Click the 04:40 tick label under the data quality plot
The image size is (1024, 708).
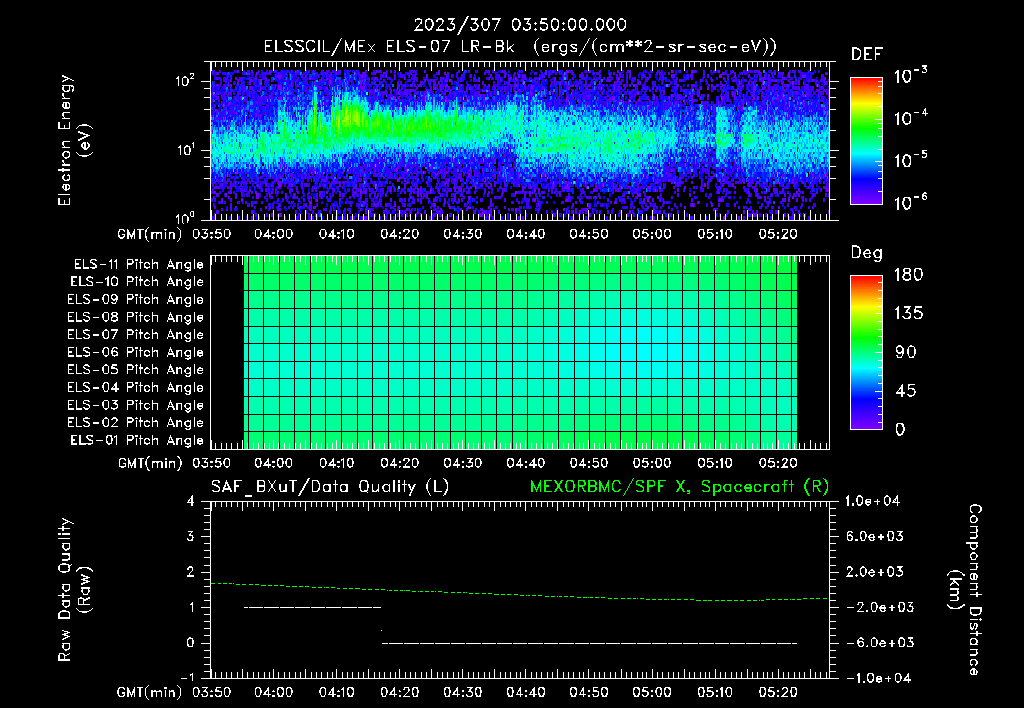526,692
